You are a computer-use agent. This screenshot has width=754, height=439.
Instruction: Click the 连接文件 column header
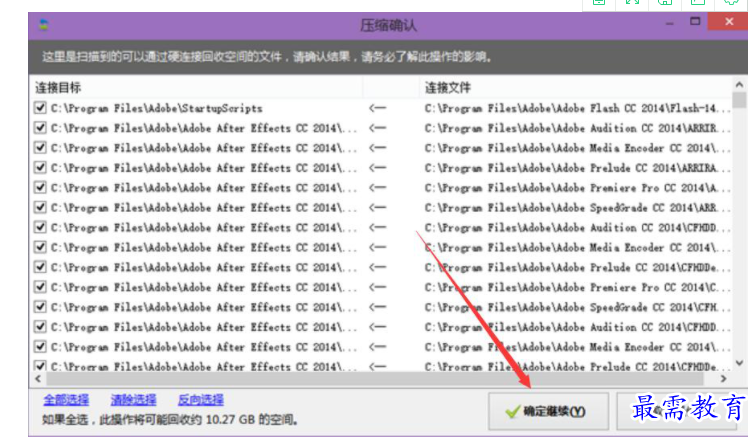click(448, 88)
